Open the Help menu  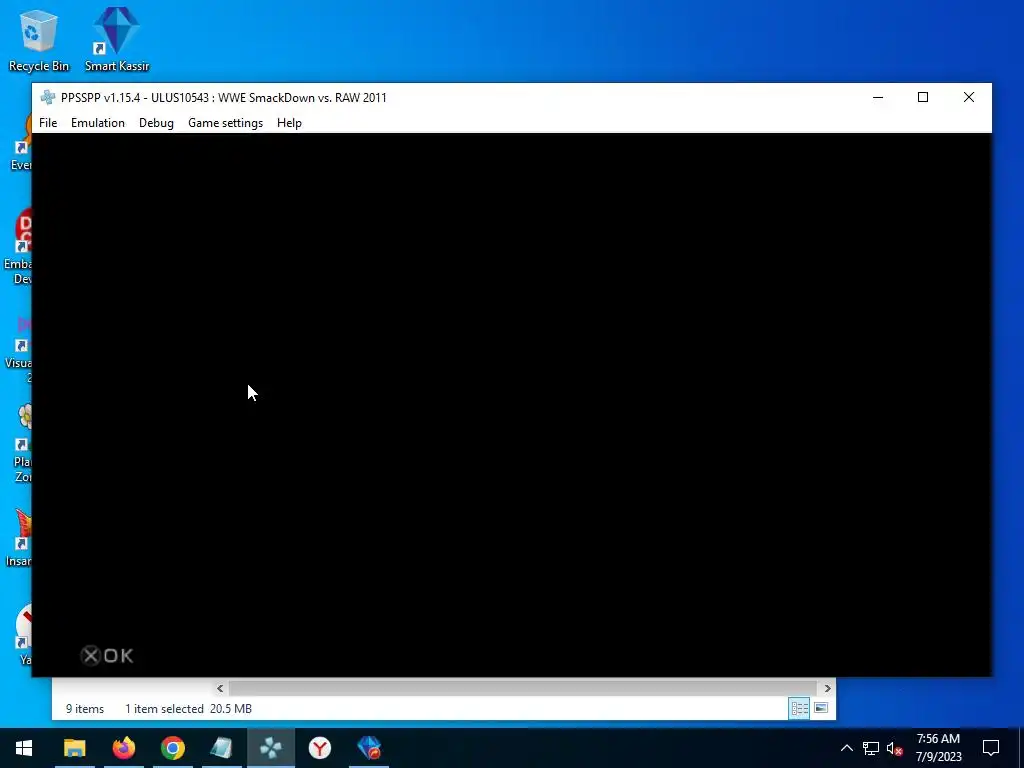[289, 123]
